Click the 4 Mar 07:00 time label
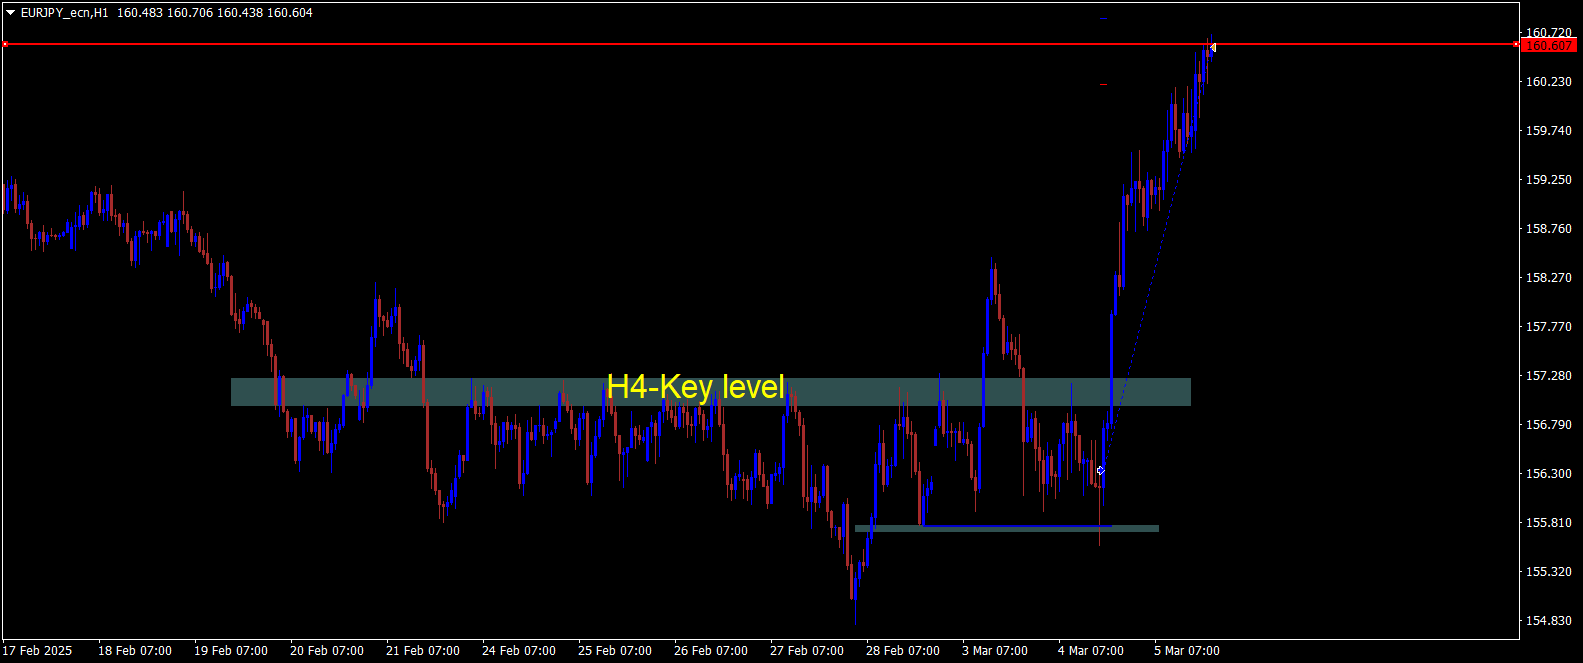This screenshot has height=663, width=1583. pyautogui.click(x=1091, y=651)
